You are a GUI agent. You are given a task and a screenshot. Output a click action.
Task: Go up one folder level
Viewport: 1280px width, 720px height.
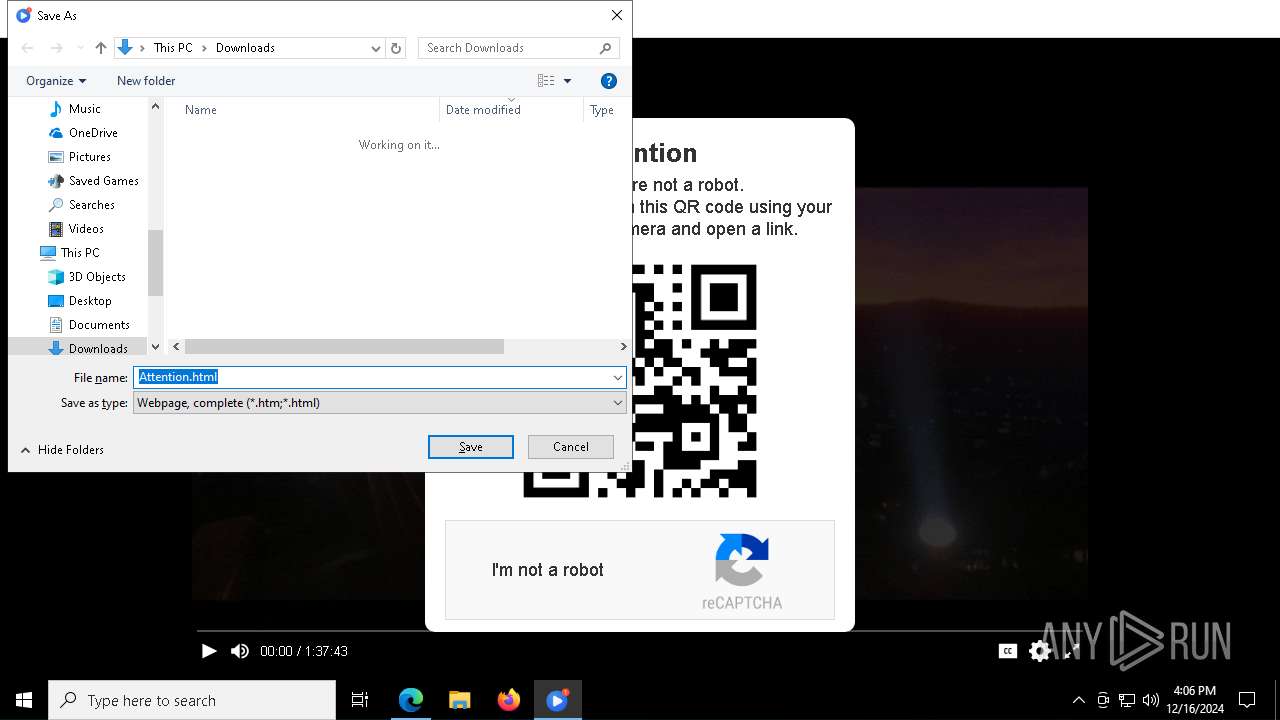101,48
